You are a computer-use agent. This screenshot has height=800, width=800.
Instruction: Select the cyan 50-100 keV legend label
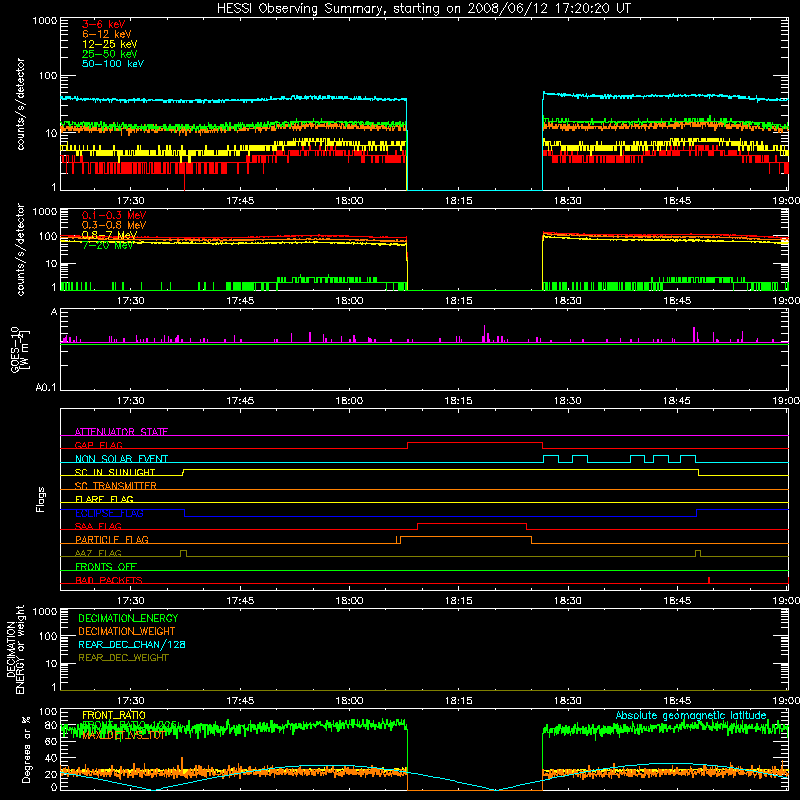coord(113,64)
